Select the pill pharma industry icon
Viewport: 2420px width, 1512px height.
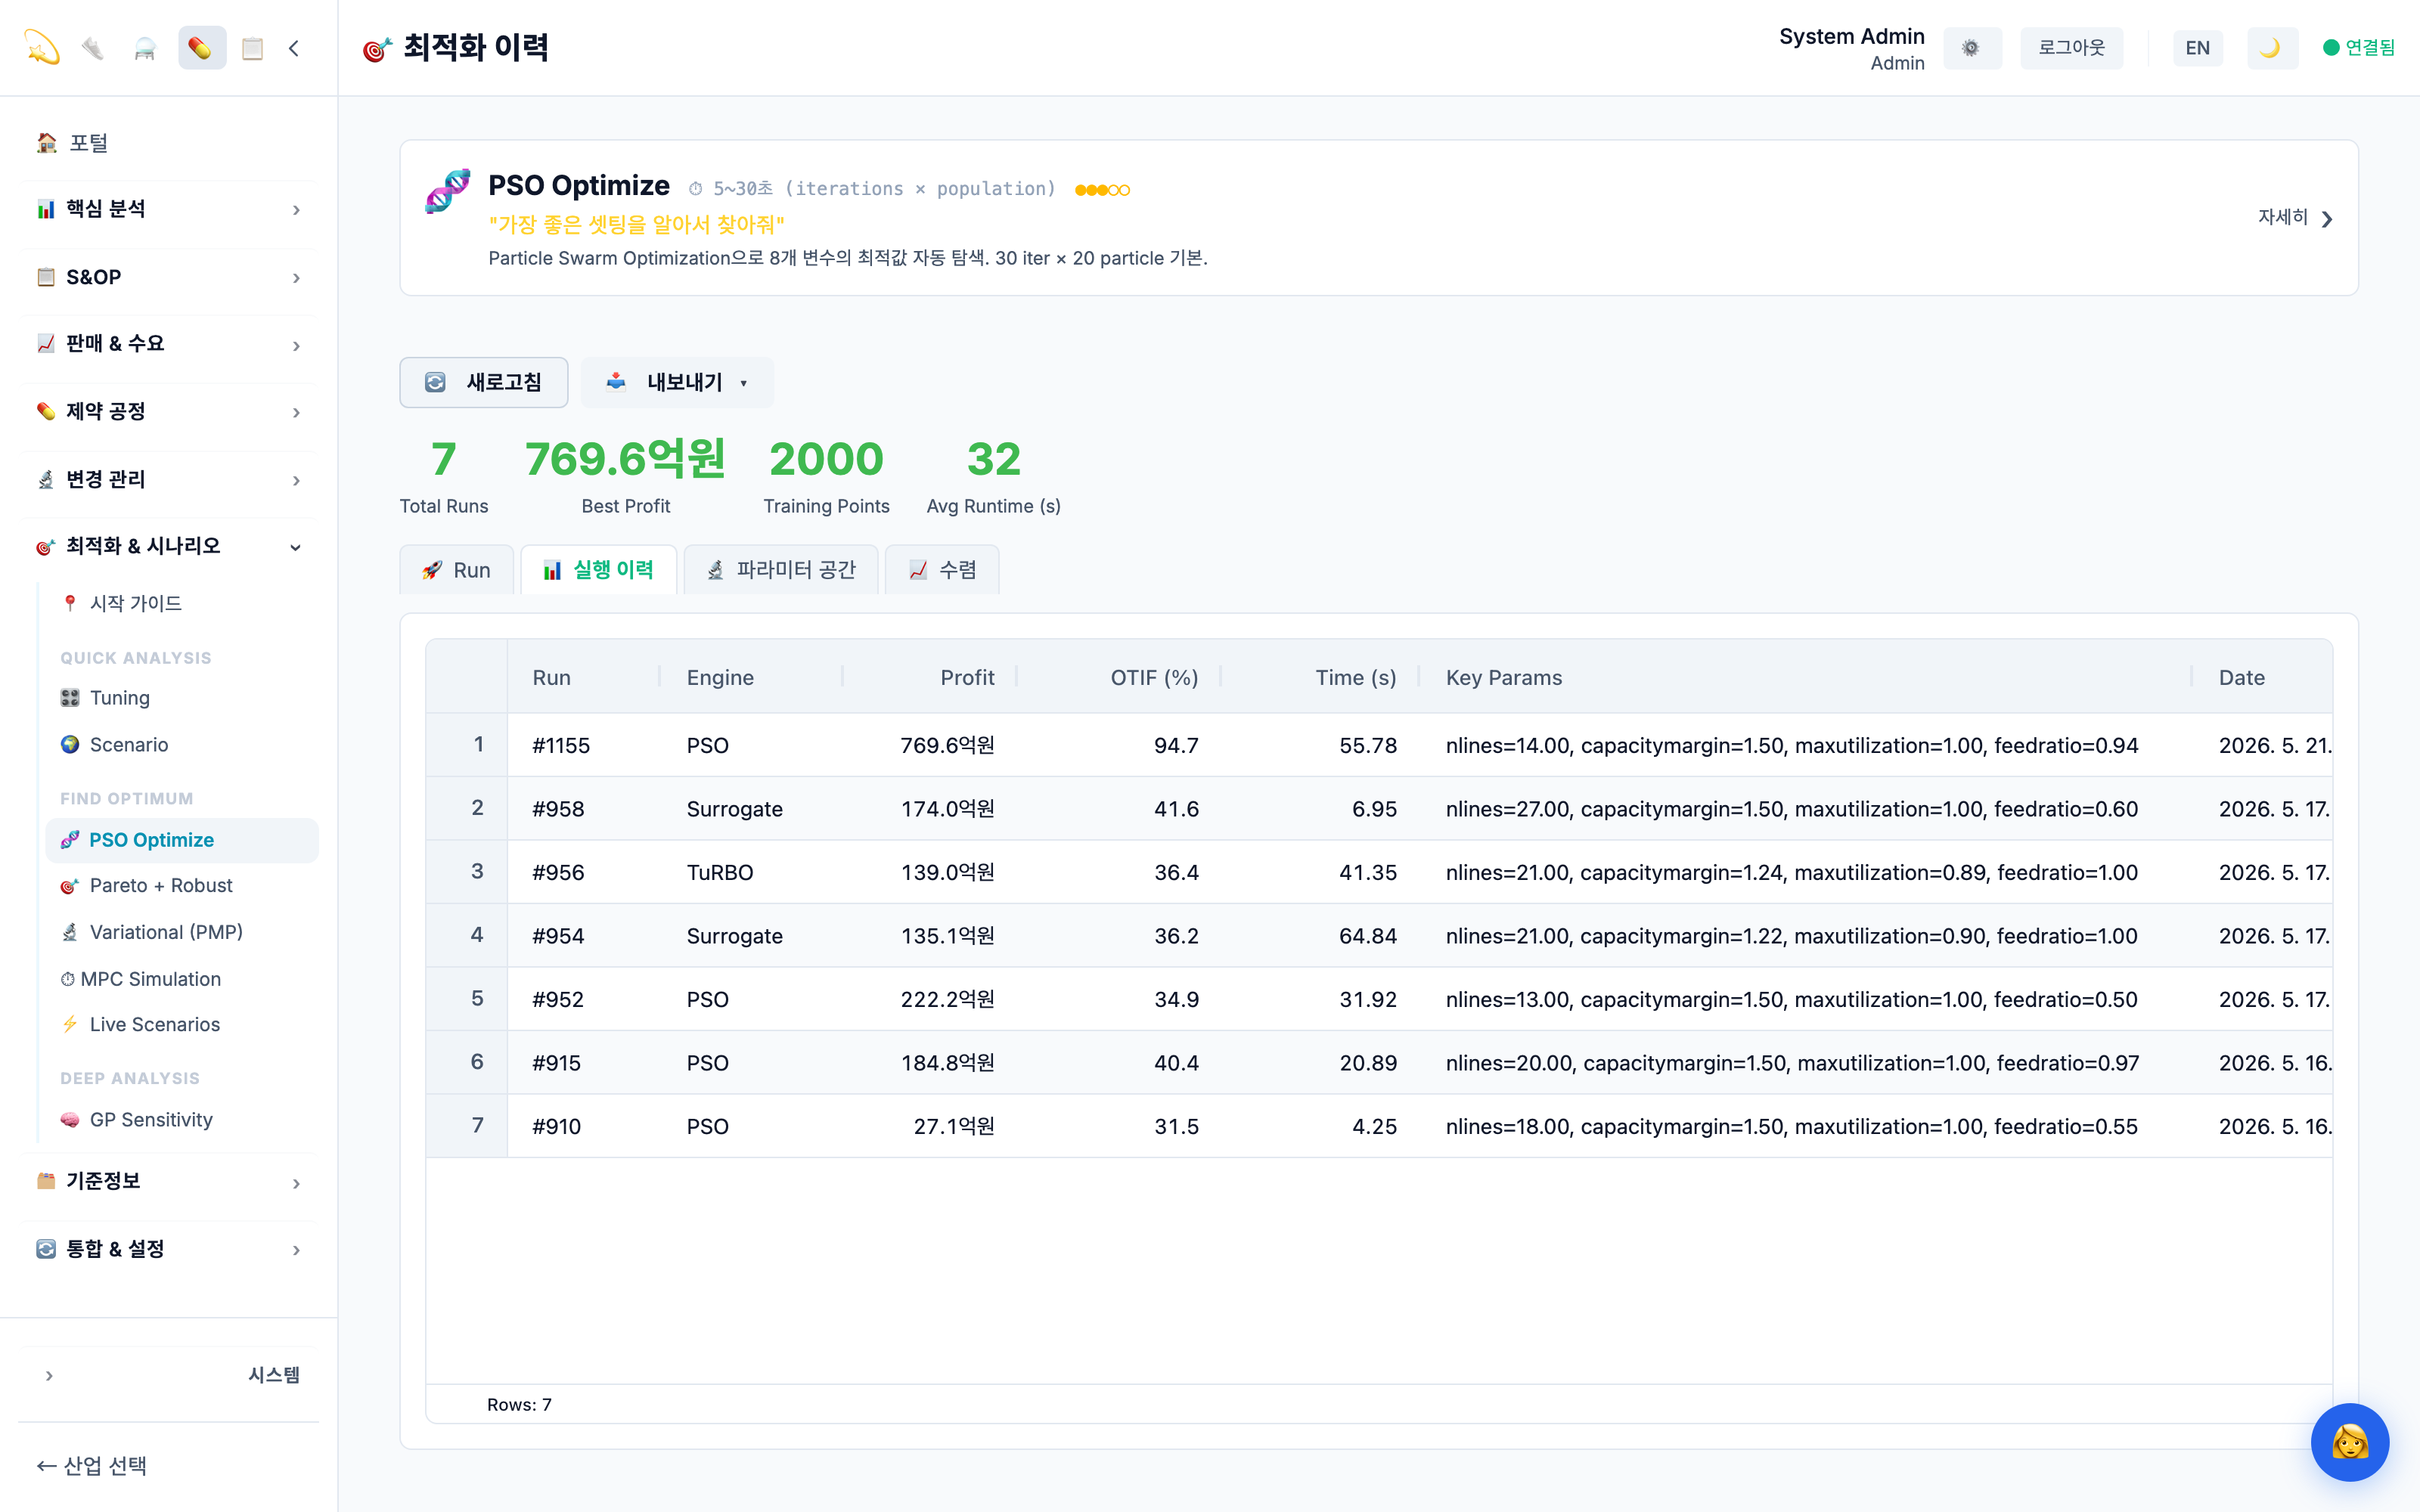tap(201, 48)
